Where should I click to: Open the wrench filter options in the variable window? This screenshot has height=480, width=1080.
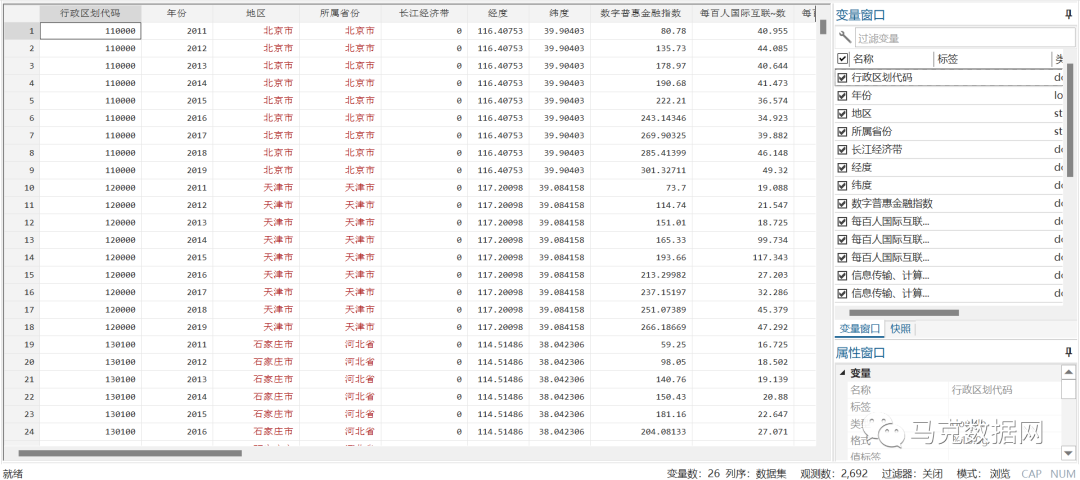pyautogui.click(x=844, y=37)
